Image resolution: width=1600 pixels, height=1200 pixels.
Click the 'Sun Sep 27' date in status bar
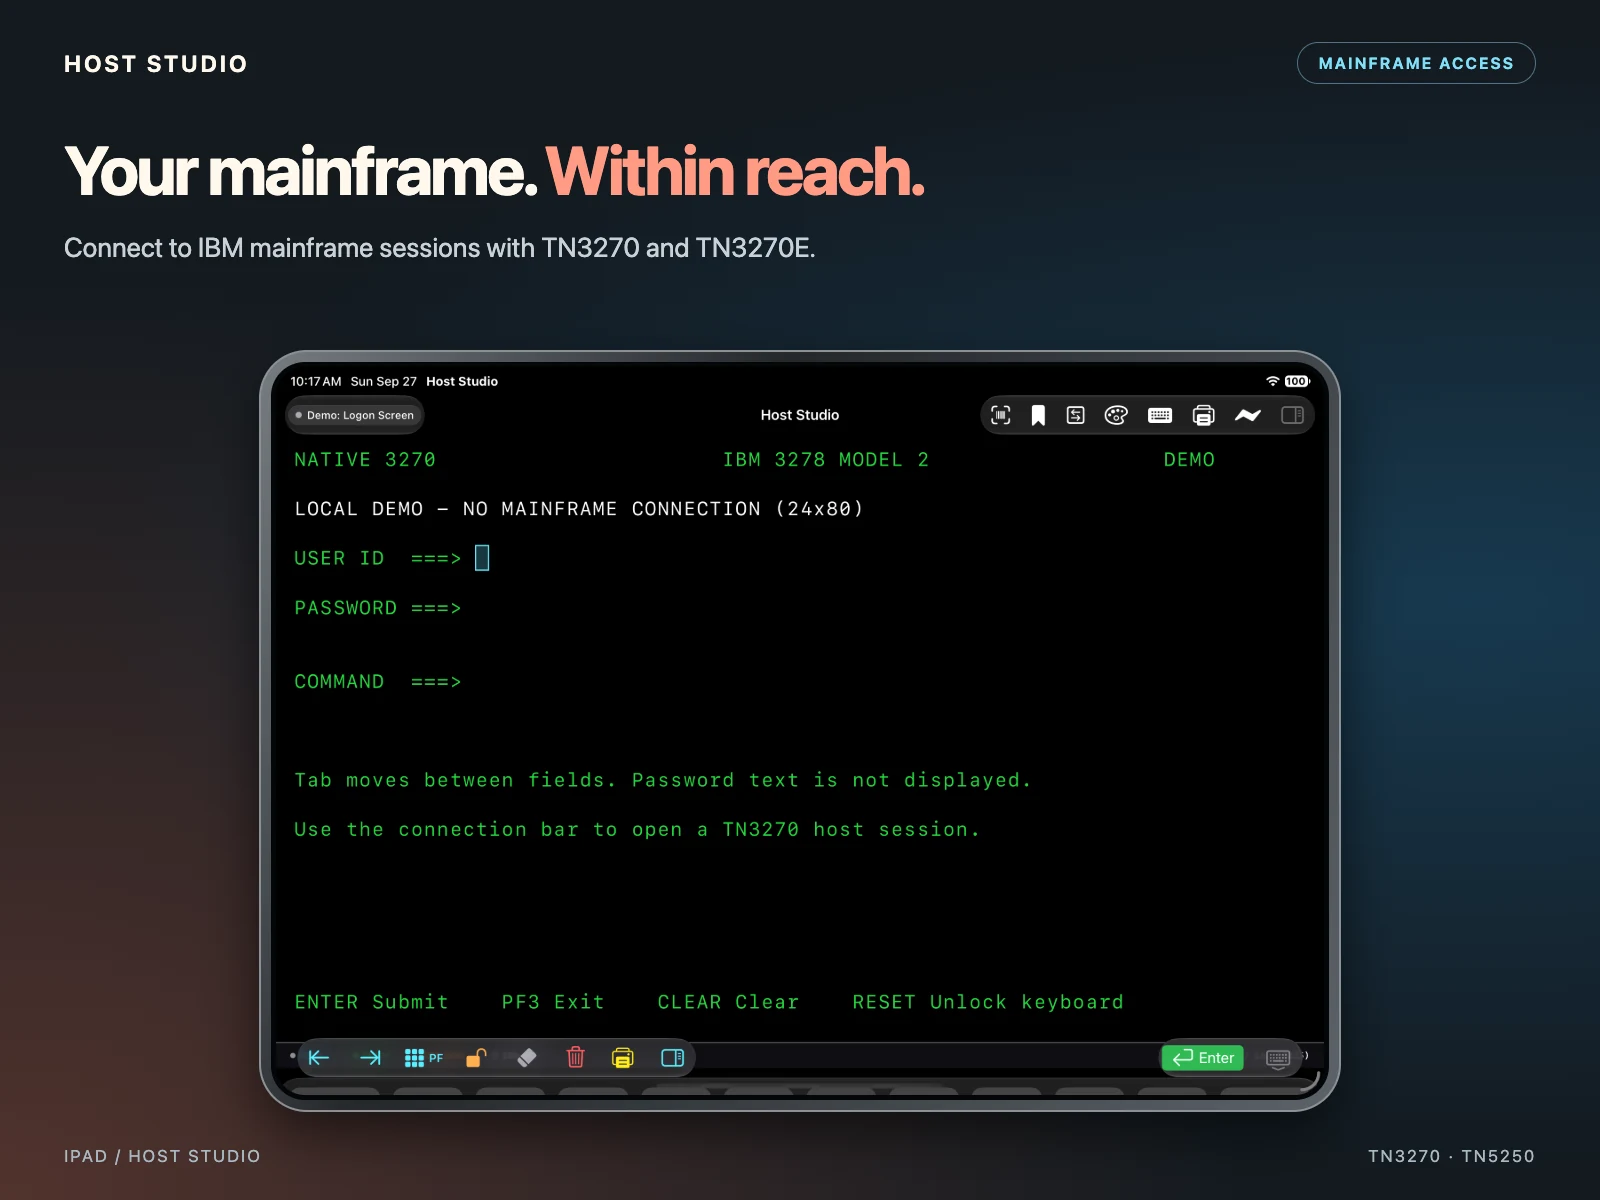click(x=383, y=381)
